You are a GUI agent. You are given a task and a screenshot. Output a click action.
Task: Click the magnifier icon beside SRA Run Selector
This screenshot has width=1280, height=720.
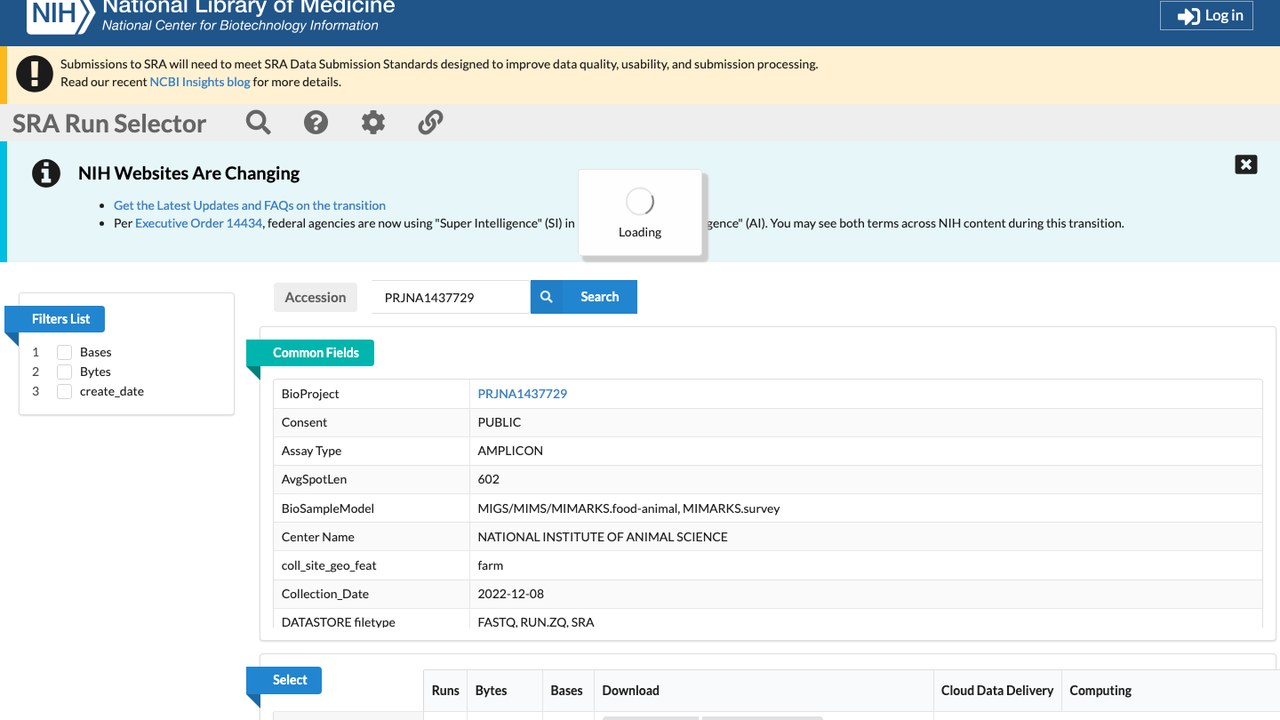[x=258, y=122]
